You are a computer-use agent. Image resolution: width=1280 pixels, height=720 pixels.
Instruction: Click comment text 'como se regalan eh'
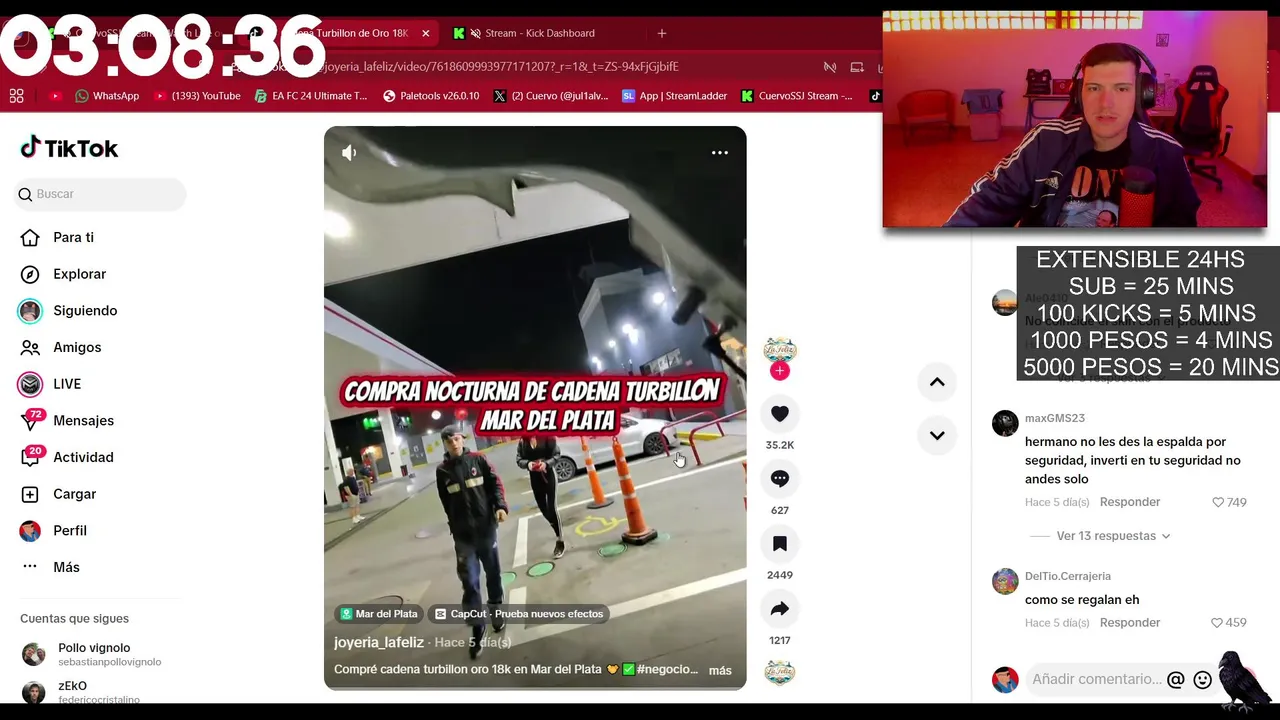pyautogui.click(x=1082, y=600)
